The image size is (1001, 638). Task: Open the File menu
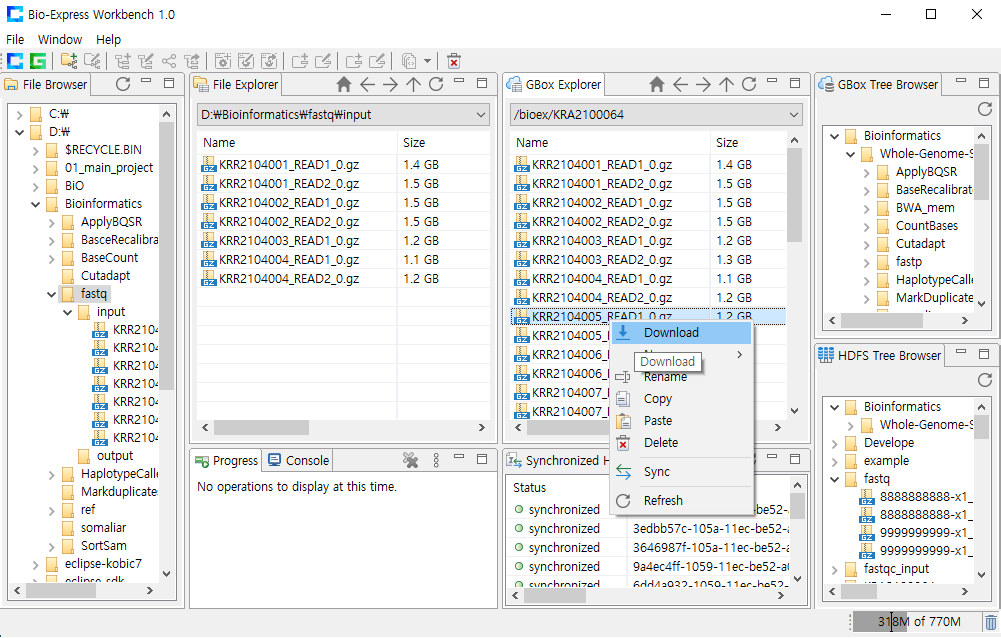(15, 40)
